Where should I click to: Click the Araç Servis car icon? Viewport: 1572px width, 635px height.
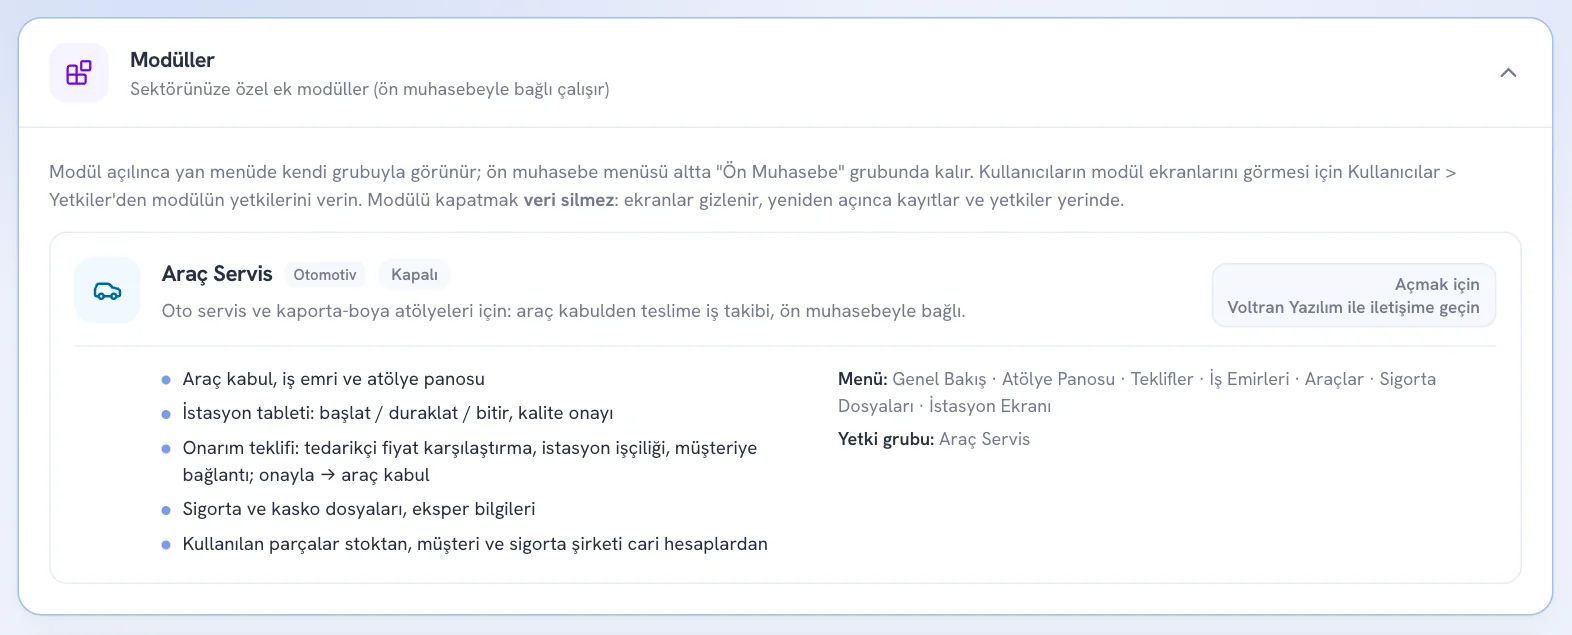tap(108, 291)
